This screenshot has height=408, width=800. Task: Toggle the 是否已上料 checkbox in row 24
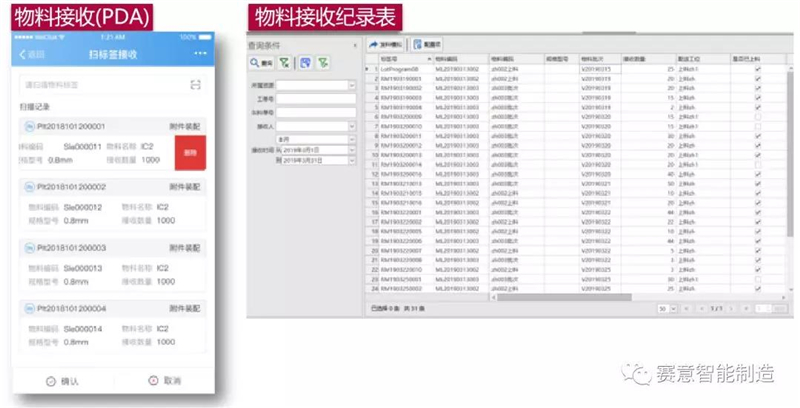point(757,287)
